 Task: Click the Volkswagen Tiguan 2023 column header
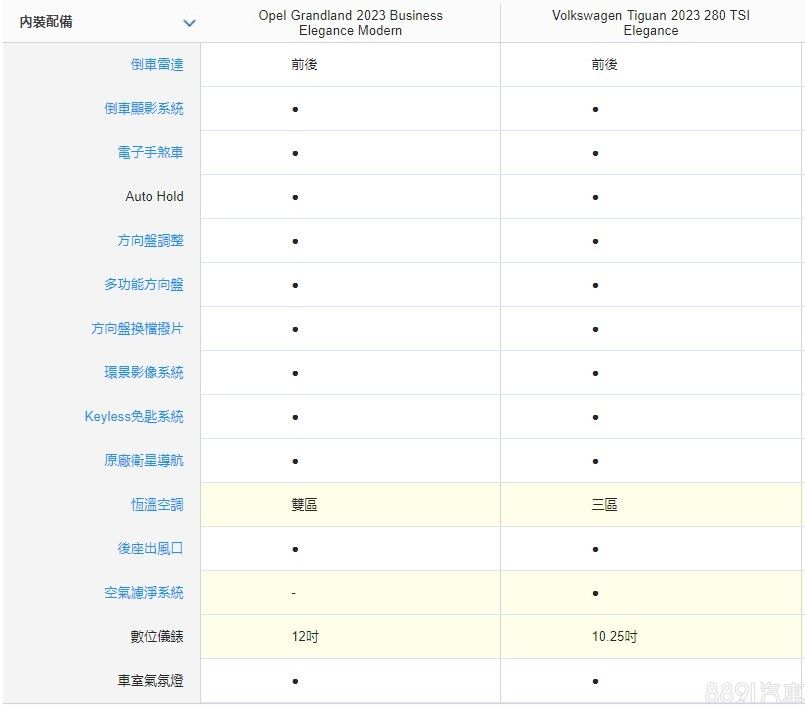pos(651,23)
